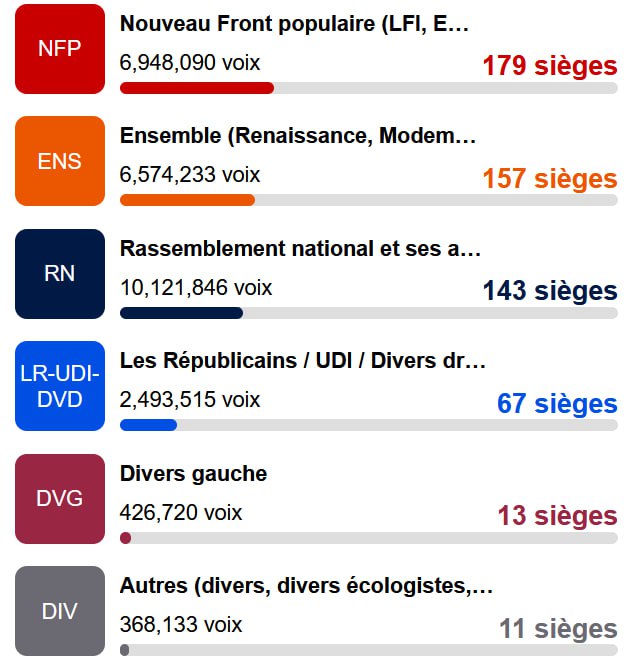Click the orange Ensemble progress bar
The width and height of the screenshot is (639, 668).
point(369,200)
